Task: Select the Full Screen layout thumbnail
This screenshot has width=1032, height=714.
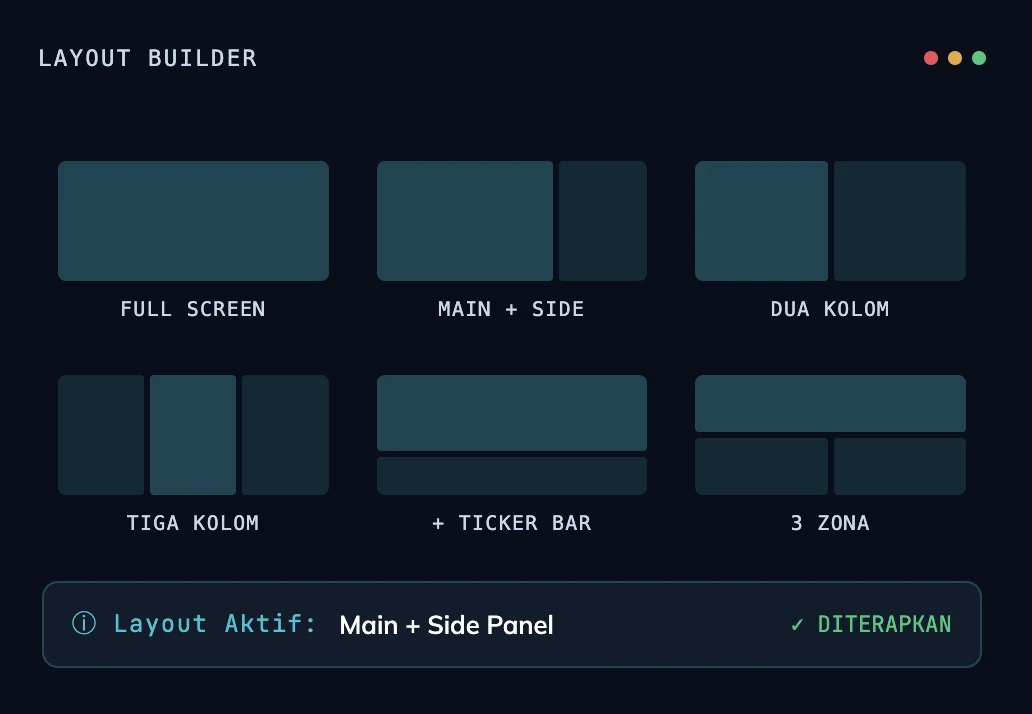Action: pyautogui.click(x=193, y=221)
